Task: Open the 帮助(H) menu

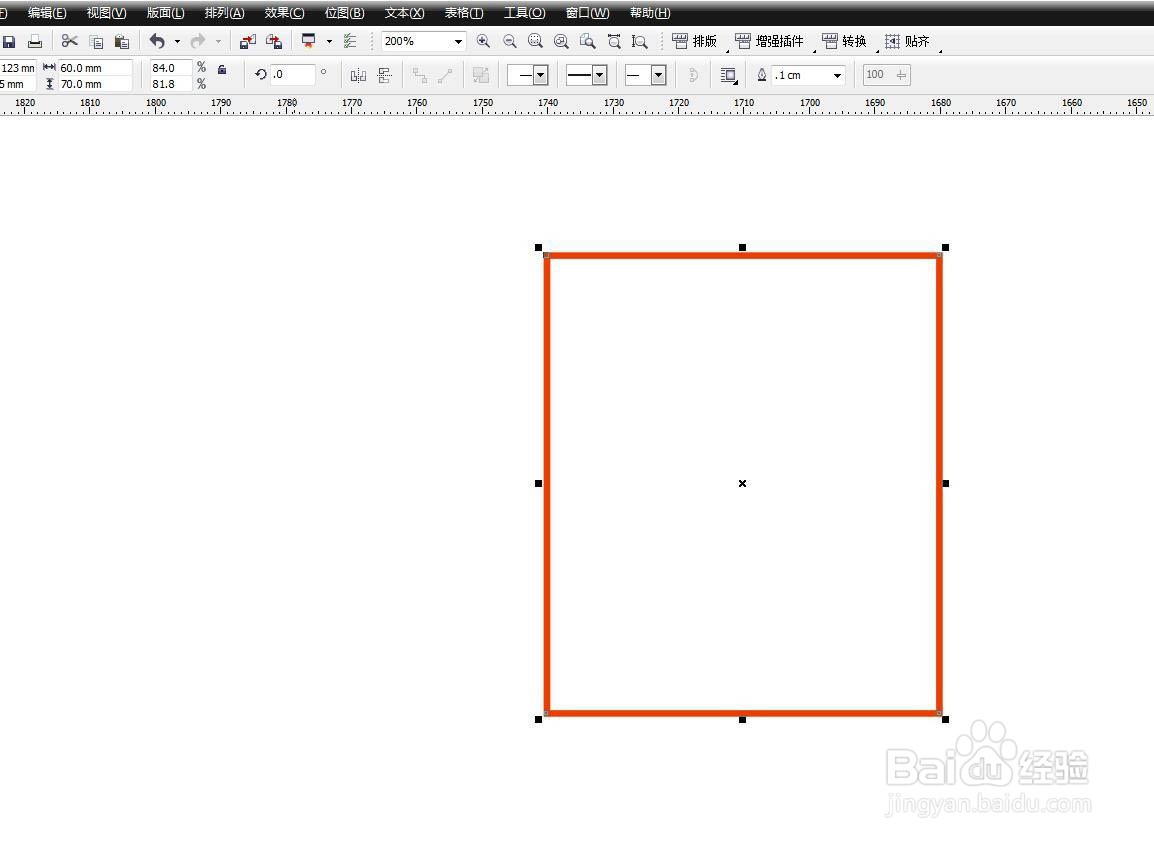Action: pyautogui.click(x=650, y=13)
